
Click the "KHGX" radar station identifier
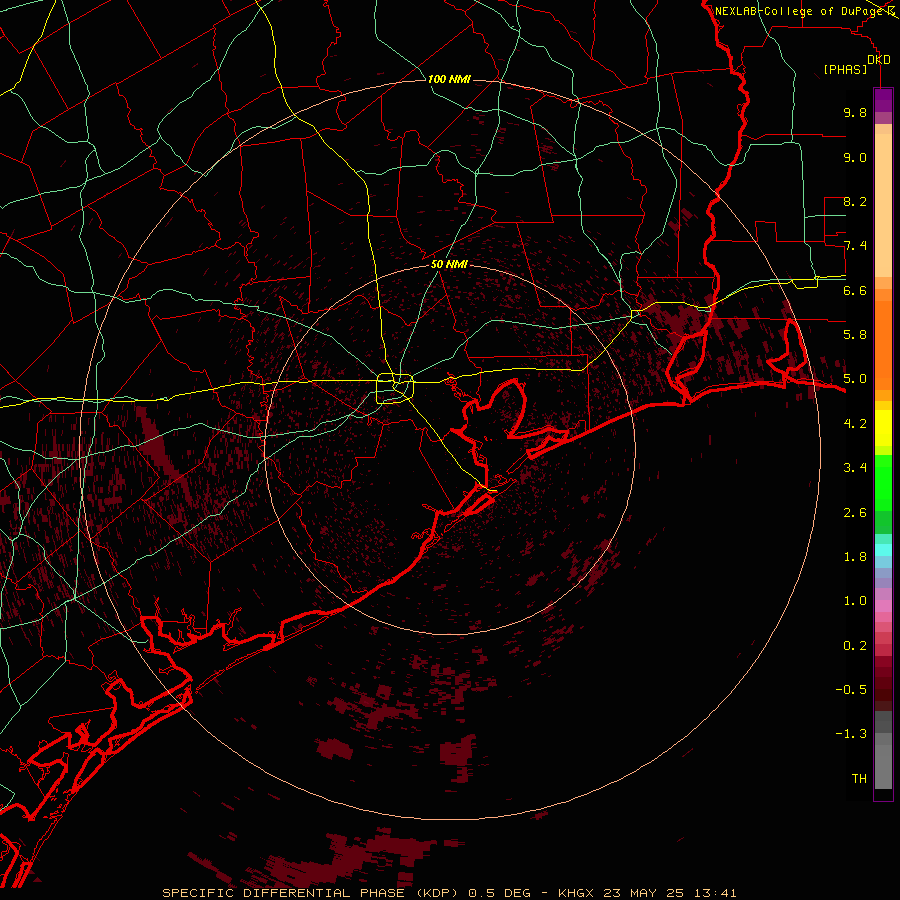577,893
